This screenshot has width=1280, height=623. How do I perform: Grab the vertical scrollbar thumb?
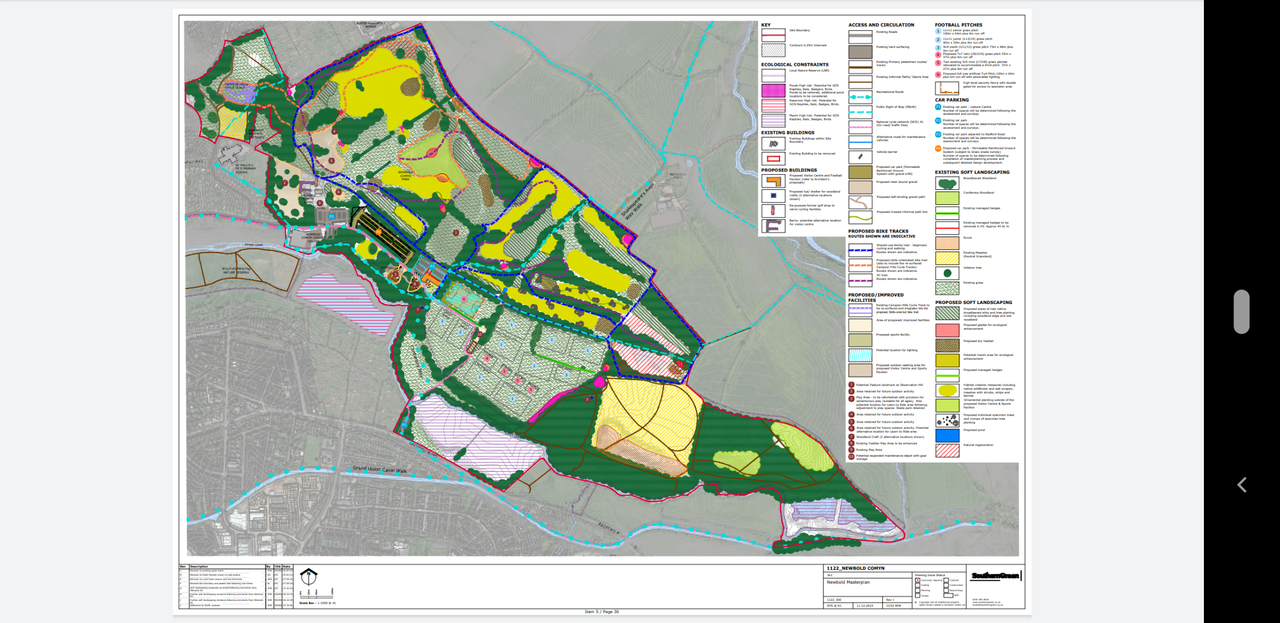pos(1241,312)
